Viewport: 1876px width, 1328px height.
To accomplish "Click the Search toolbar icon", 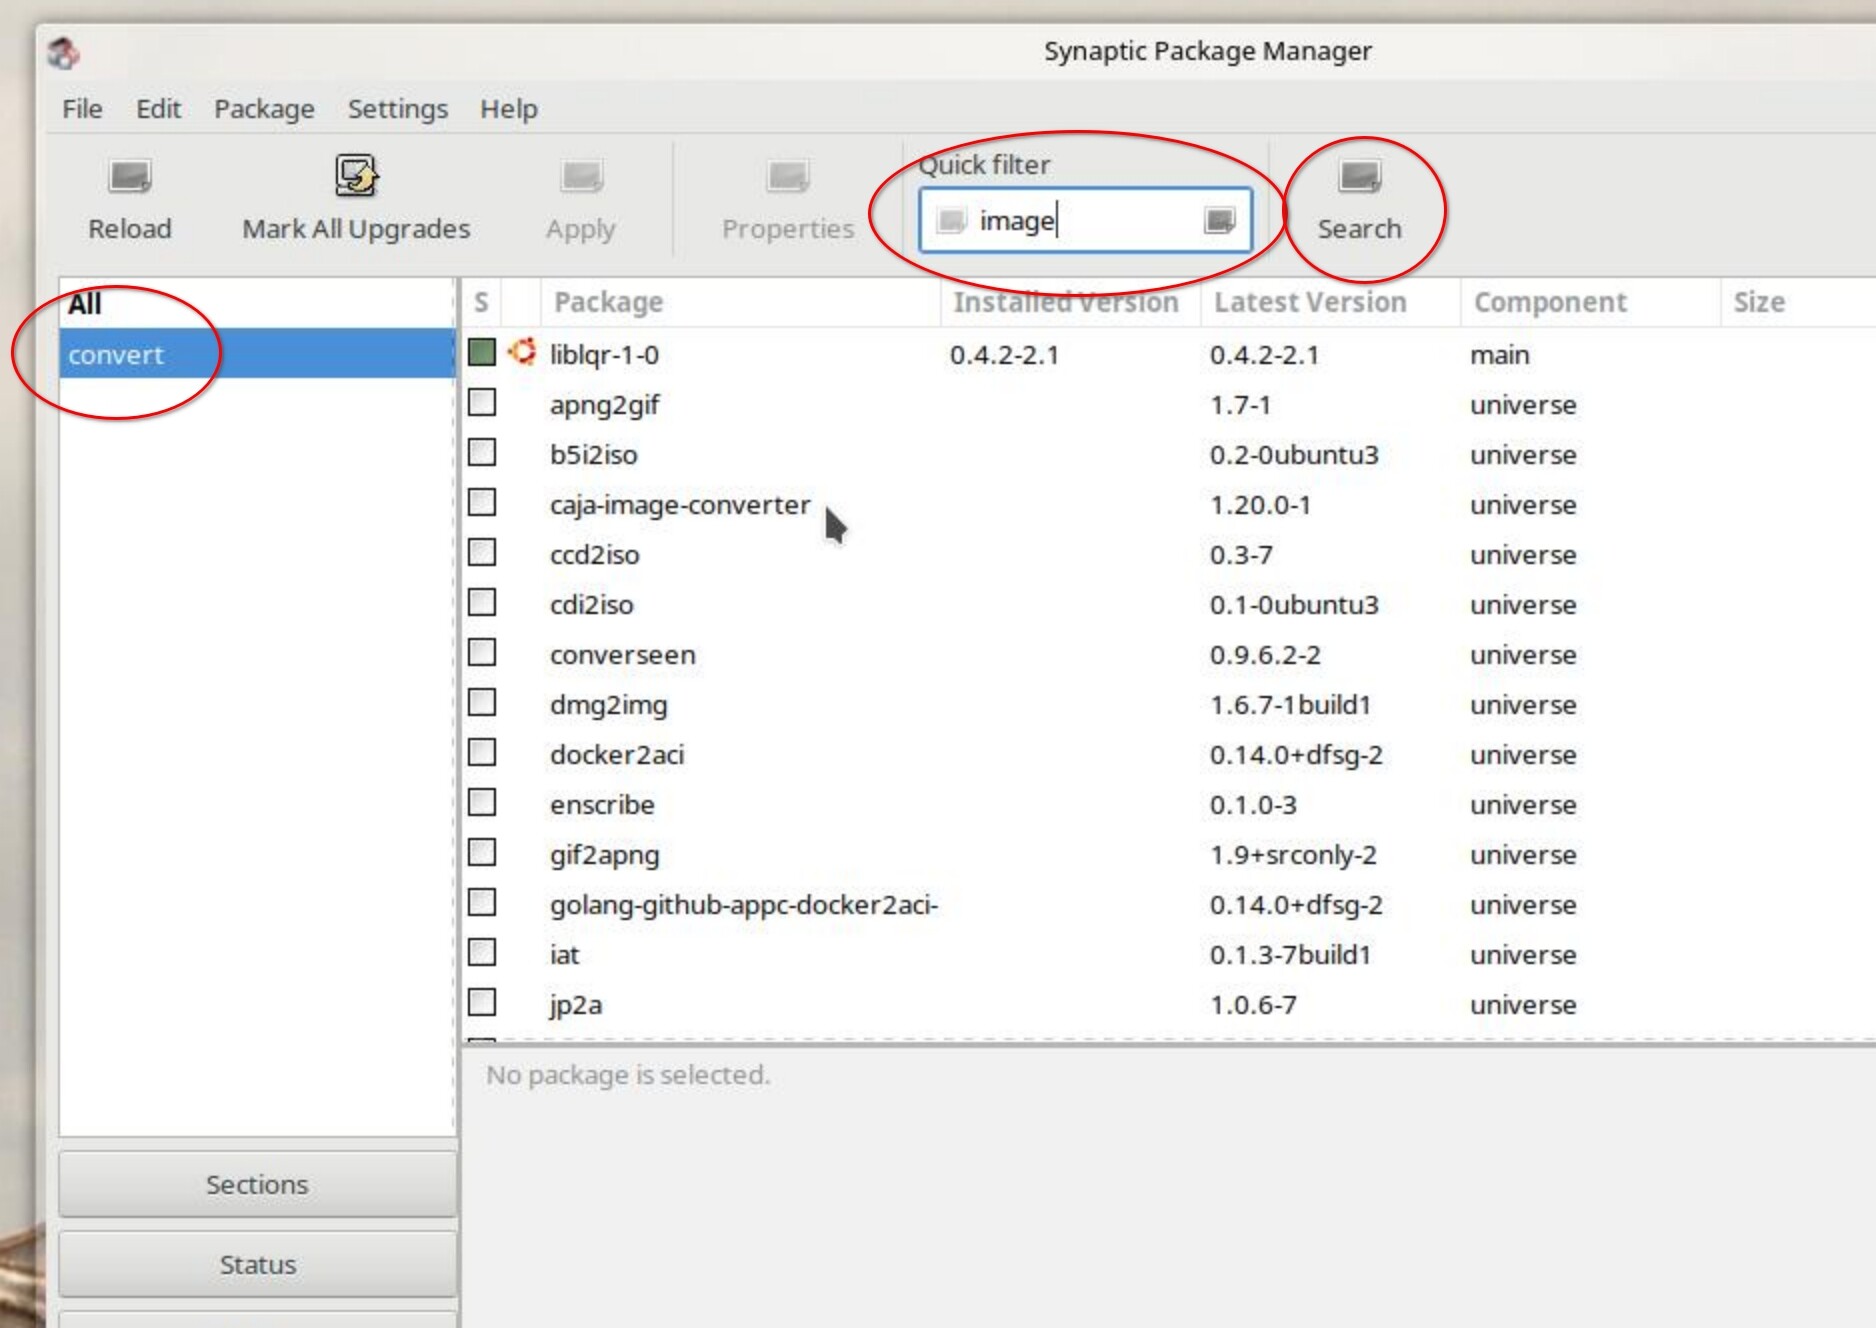I will click(x=1359, y=177).
